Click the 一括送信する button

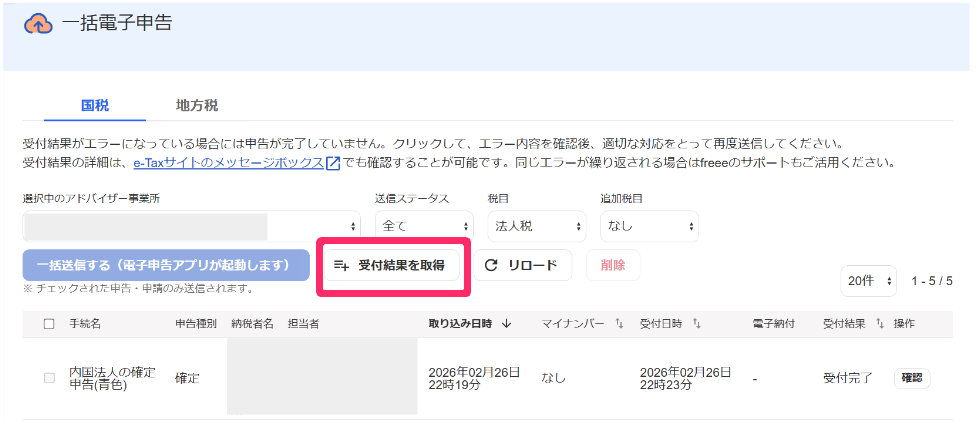[x=166, y=265]
